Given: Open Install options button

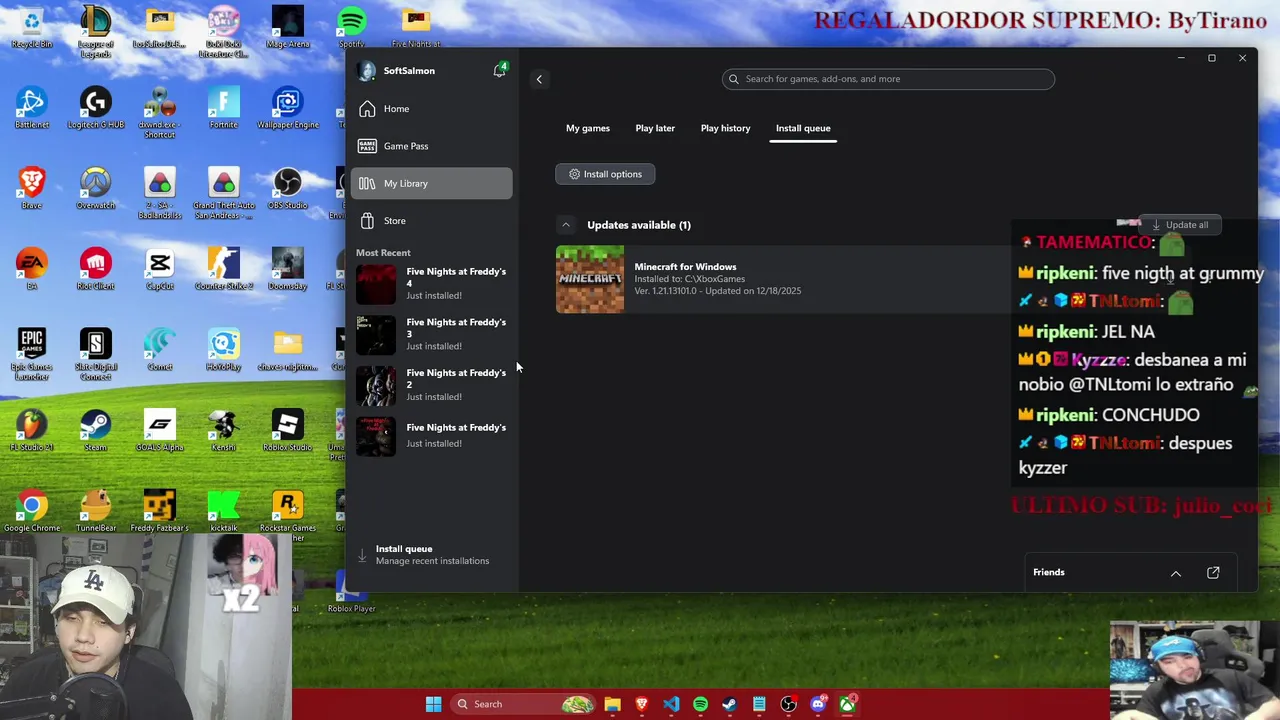Looking at the screenshot, I should pos(605,174).
